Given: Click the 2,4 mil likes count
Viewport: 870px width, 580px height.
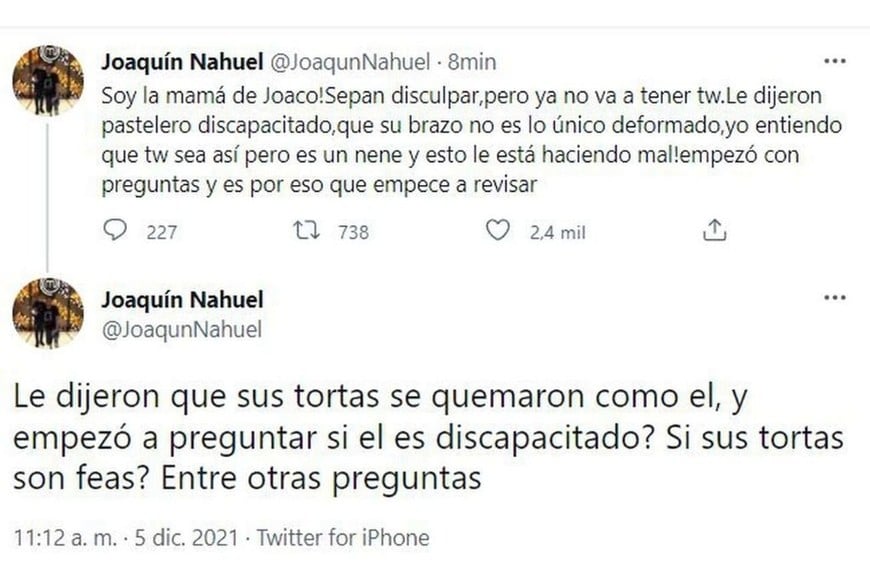Looking at the screenshot, I should [x=557, y=232].
